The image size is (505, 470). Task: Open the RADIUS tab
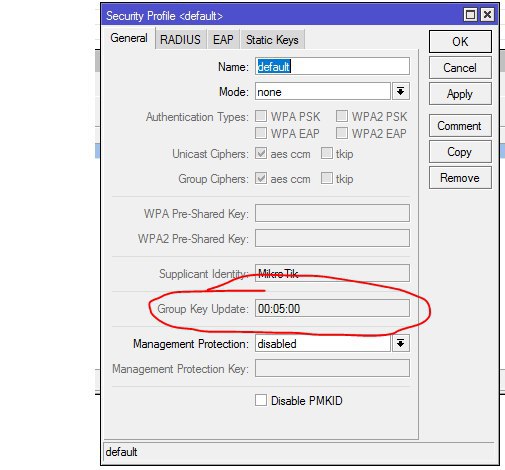[x=180, y=40]
